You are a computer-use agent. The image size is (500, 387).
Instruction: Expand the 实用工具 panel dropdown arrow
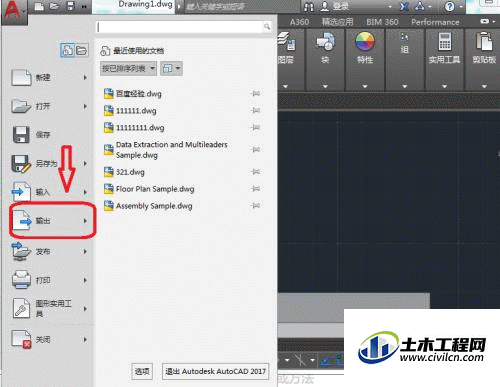pyautogui.click(x=444, y=86)
